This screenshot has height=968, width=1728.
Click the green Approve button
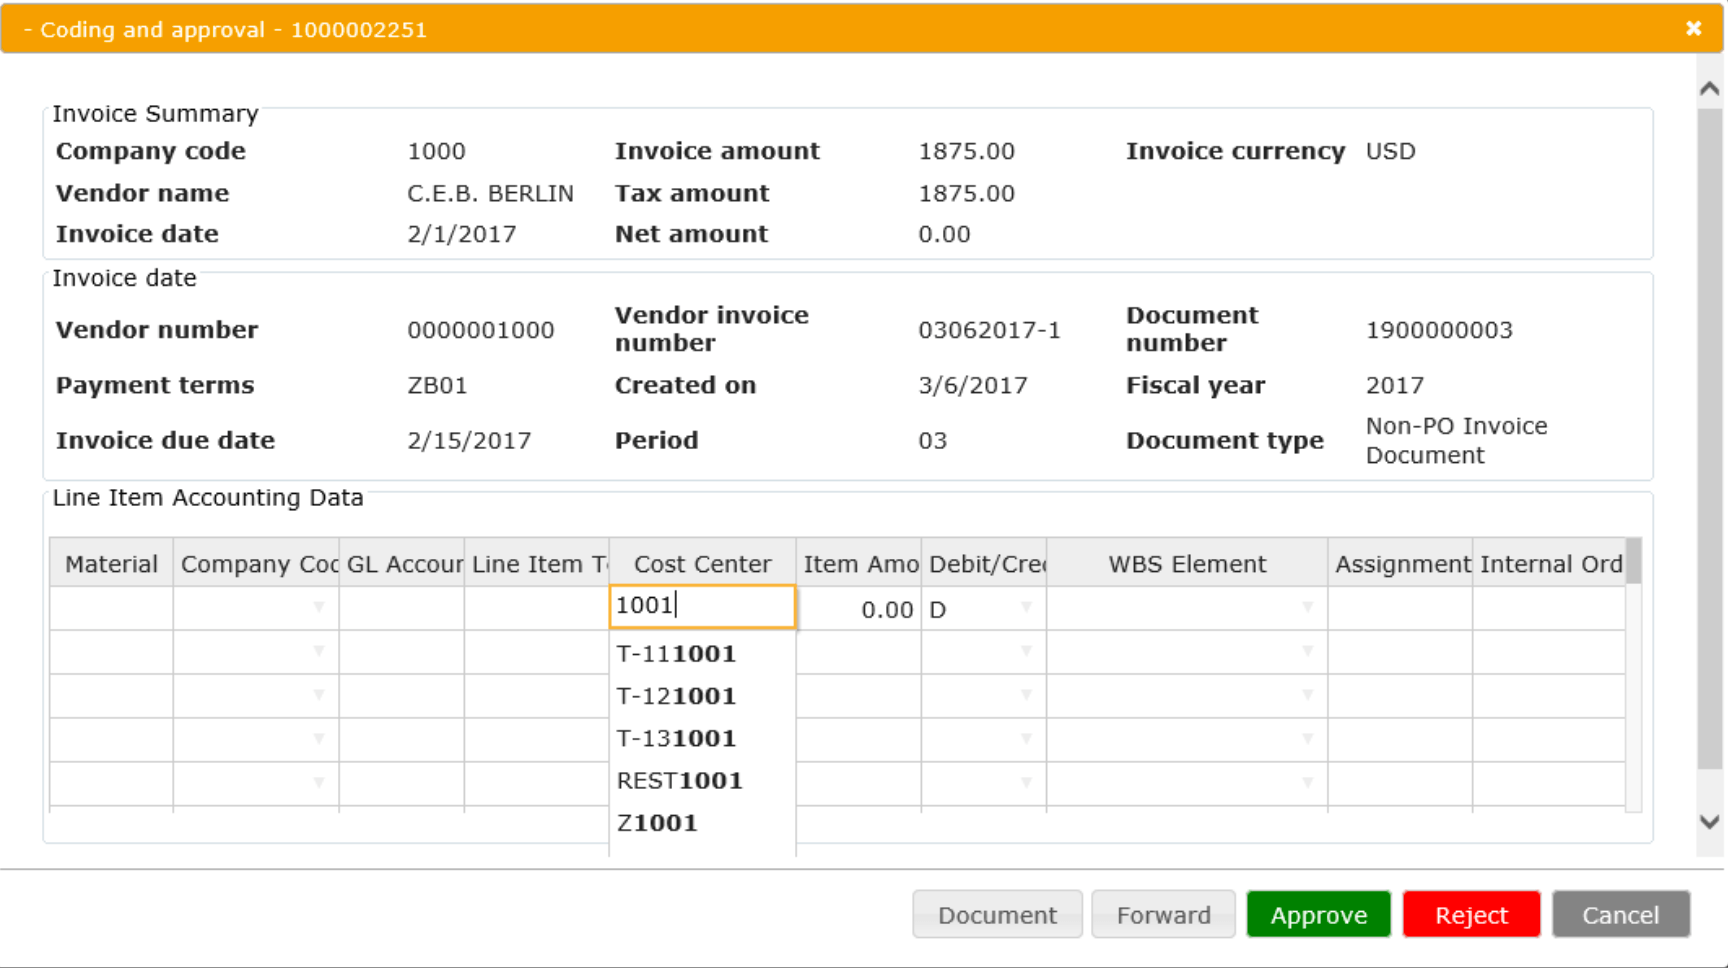coord(1318,915)
